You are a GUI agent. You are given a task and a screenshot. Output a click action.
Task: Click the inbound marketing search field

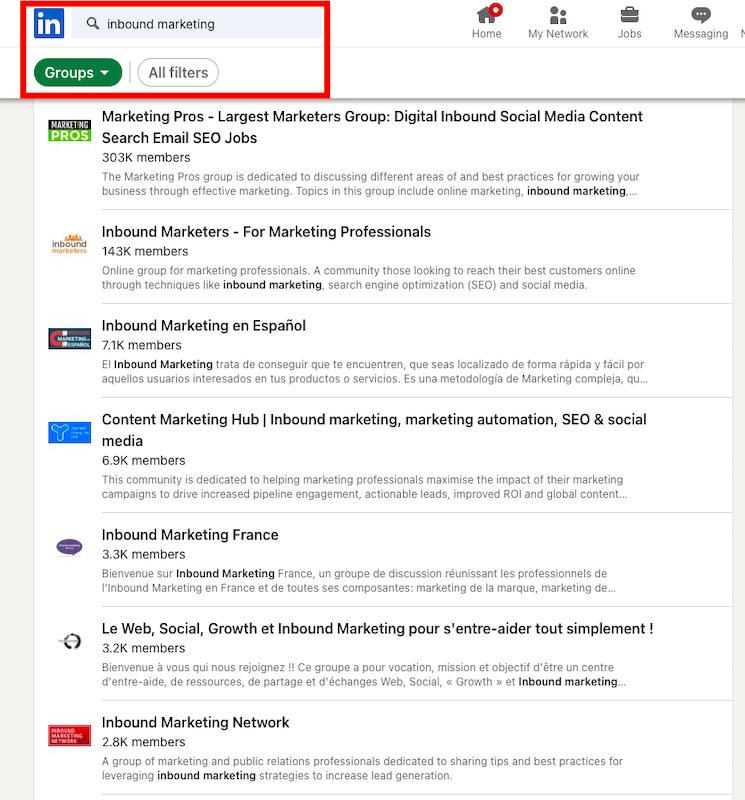[x=210, y=24]
